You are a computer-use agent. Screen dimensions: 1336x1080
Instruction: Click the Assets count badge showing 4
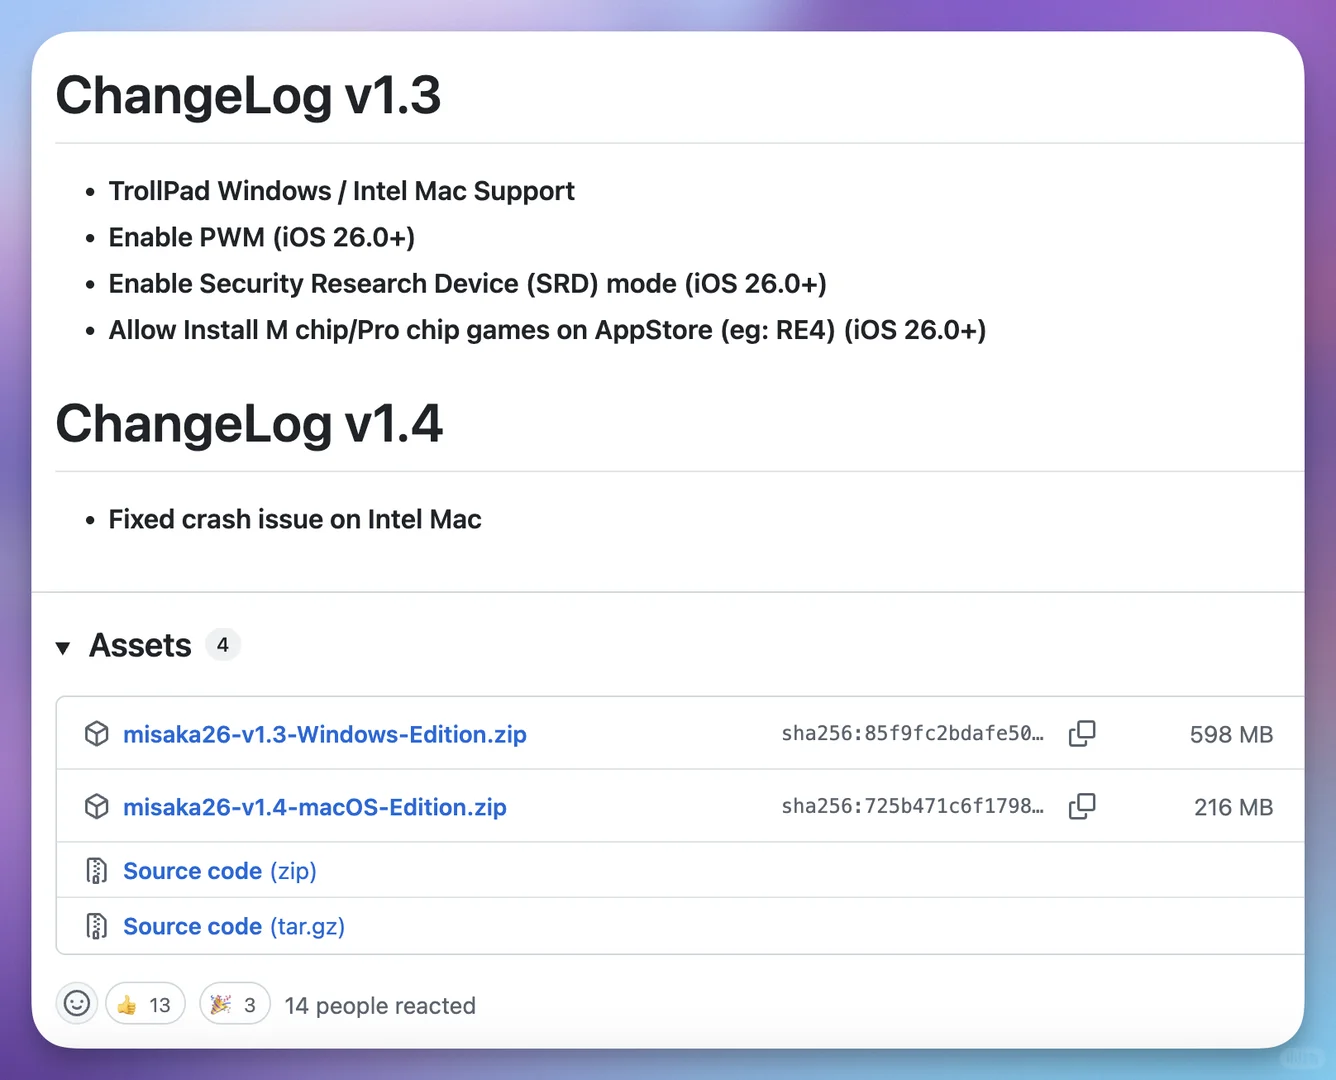click(x=223, y=645)
